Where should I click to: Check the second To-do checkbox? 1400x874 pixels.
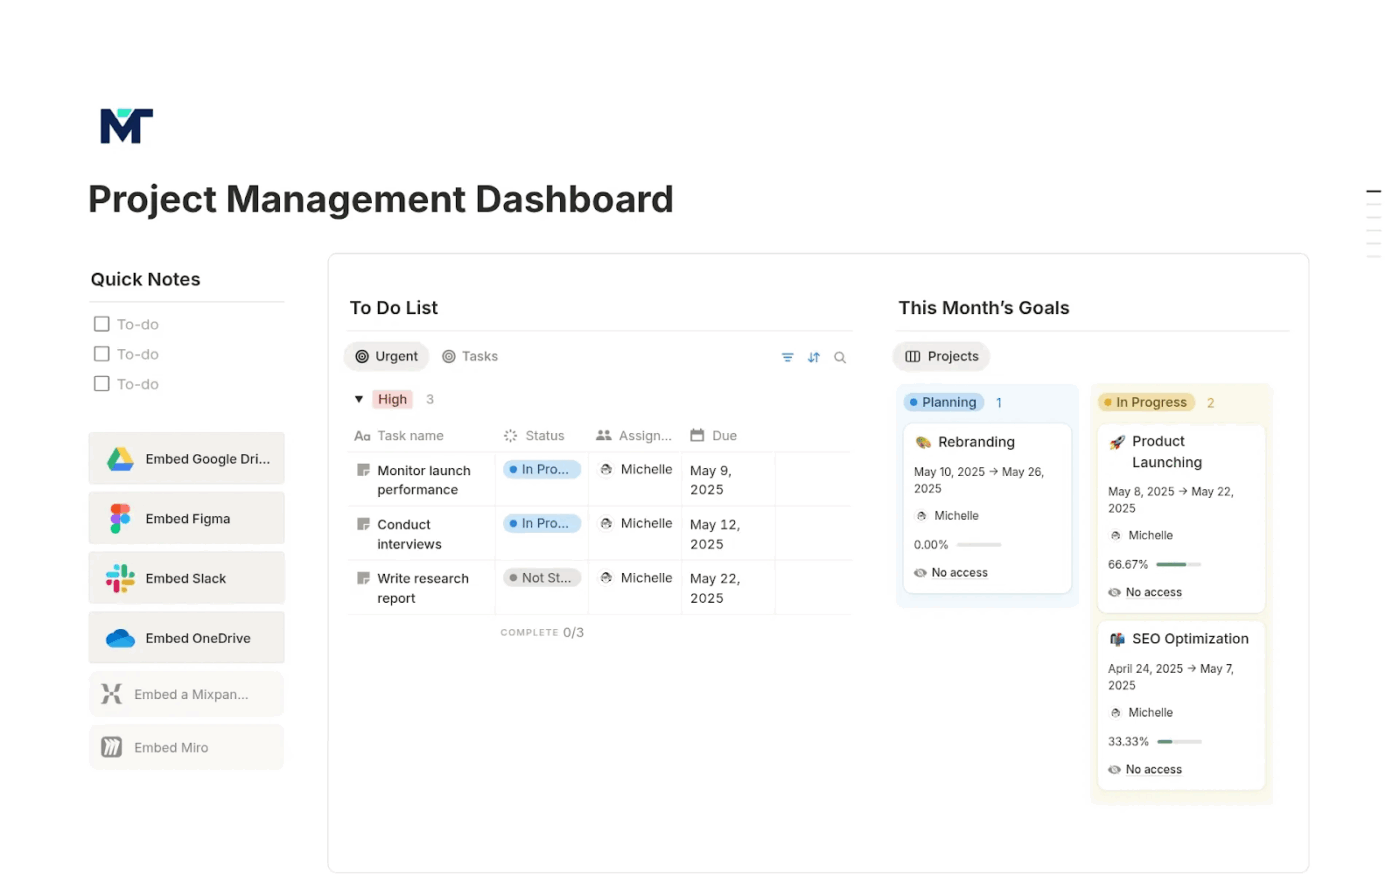tap(101, 354)
